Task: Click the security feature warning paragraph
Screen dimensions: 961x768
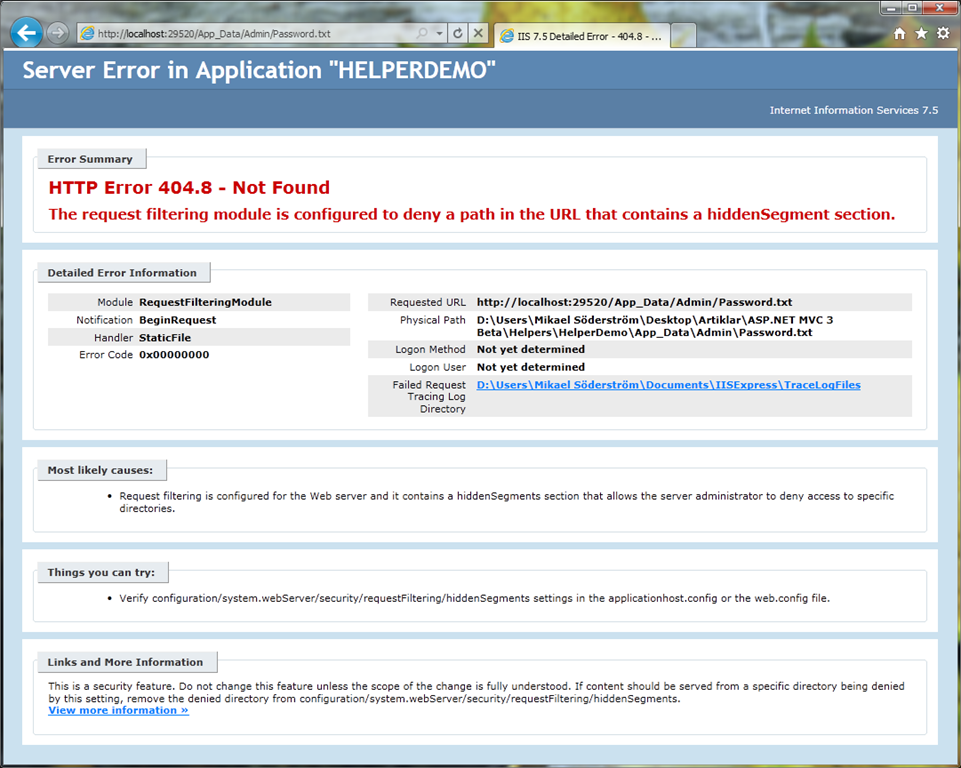Action: (x=476, y=693)
